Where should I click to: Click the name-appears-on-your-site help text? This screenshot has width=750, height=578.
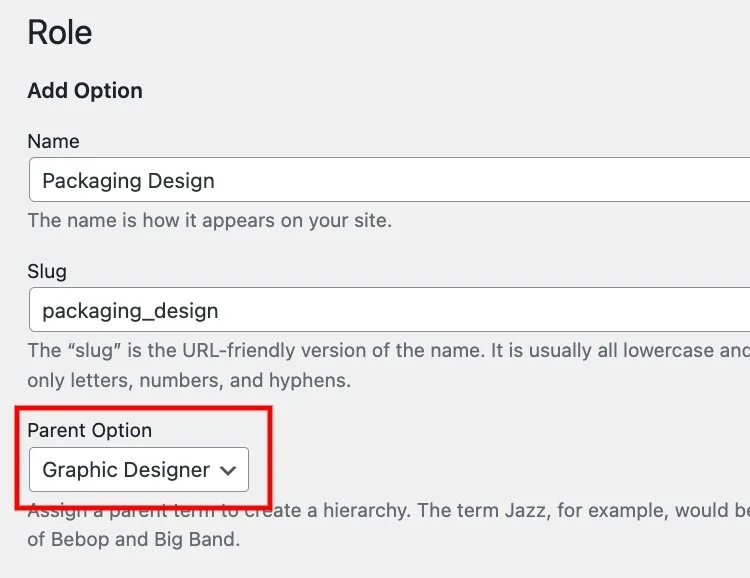click(x=209, y=220)
